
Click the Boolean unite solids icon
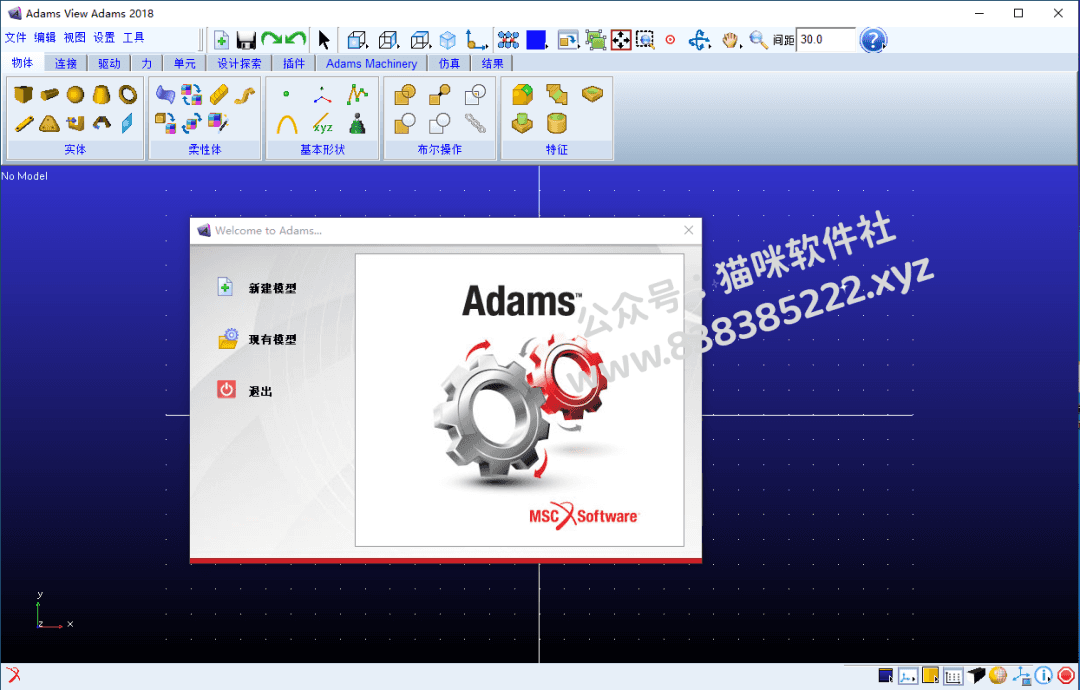point(405,94)
